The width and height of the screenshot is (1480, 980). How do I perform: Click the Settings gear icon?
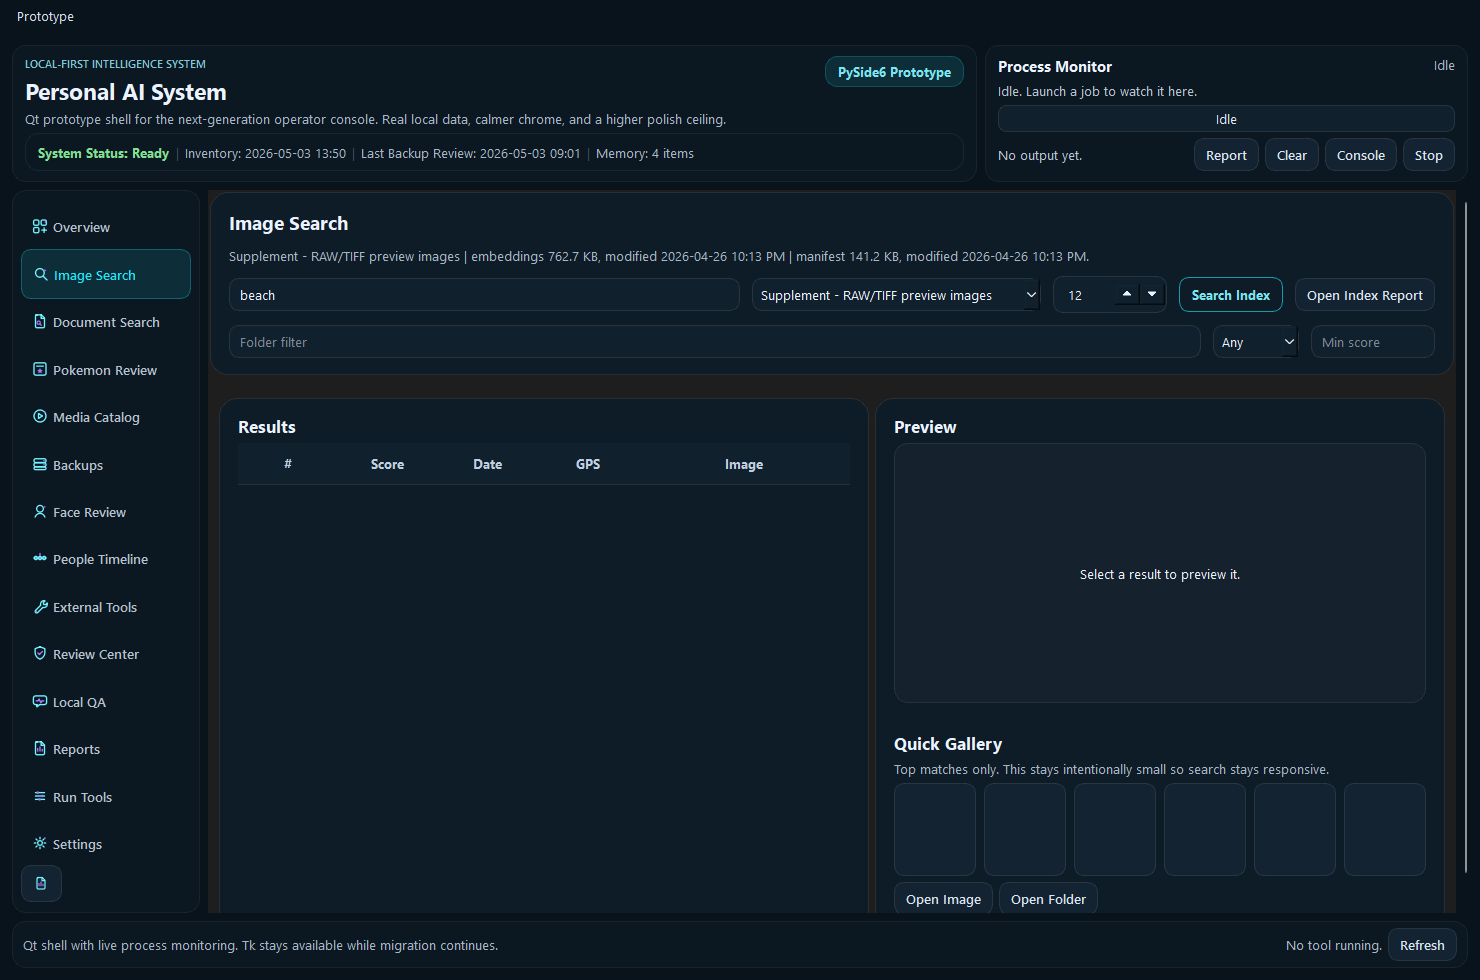[x=40, y=843]
